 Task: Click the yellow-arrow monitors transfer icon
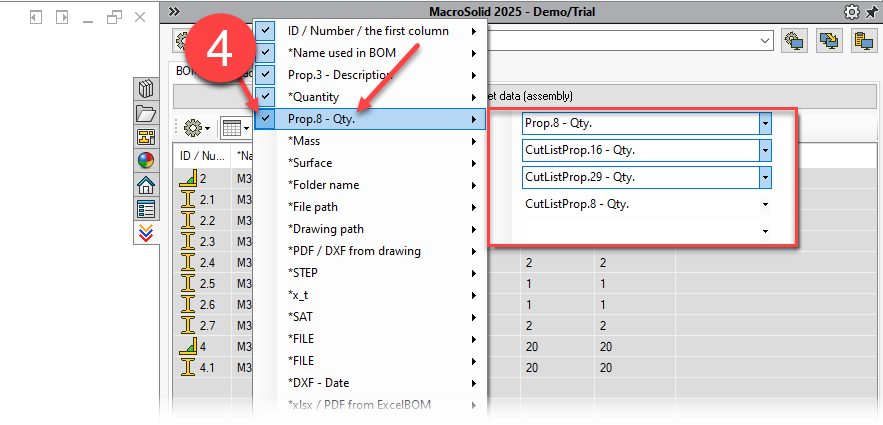coord(830,41)
